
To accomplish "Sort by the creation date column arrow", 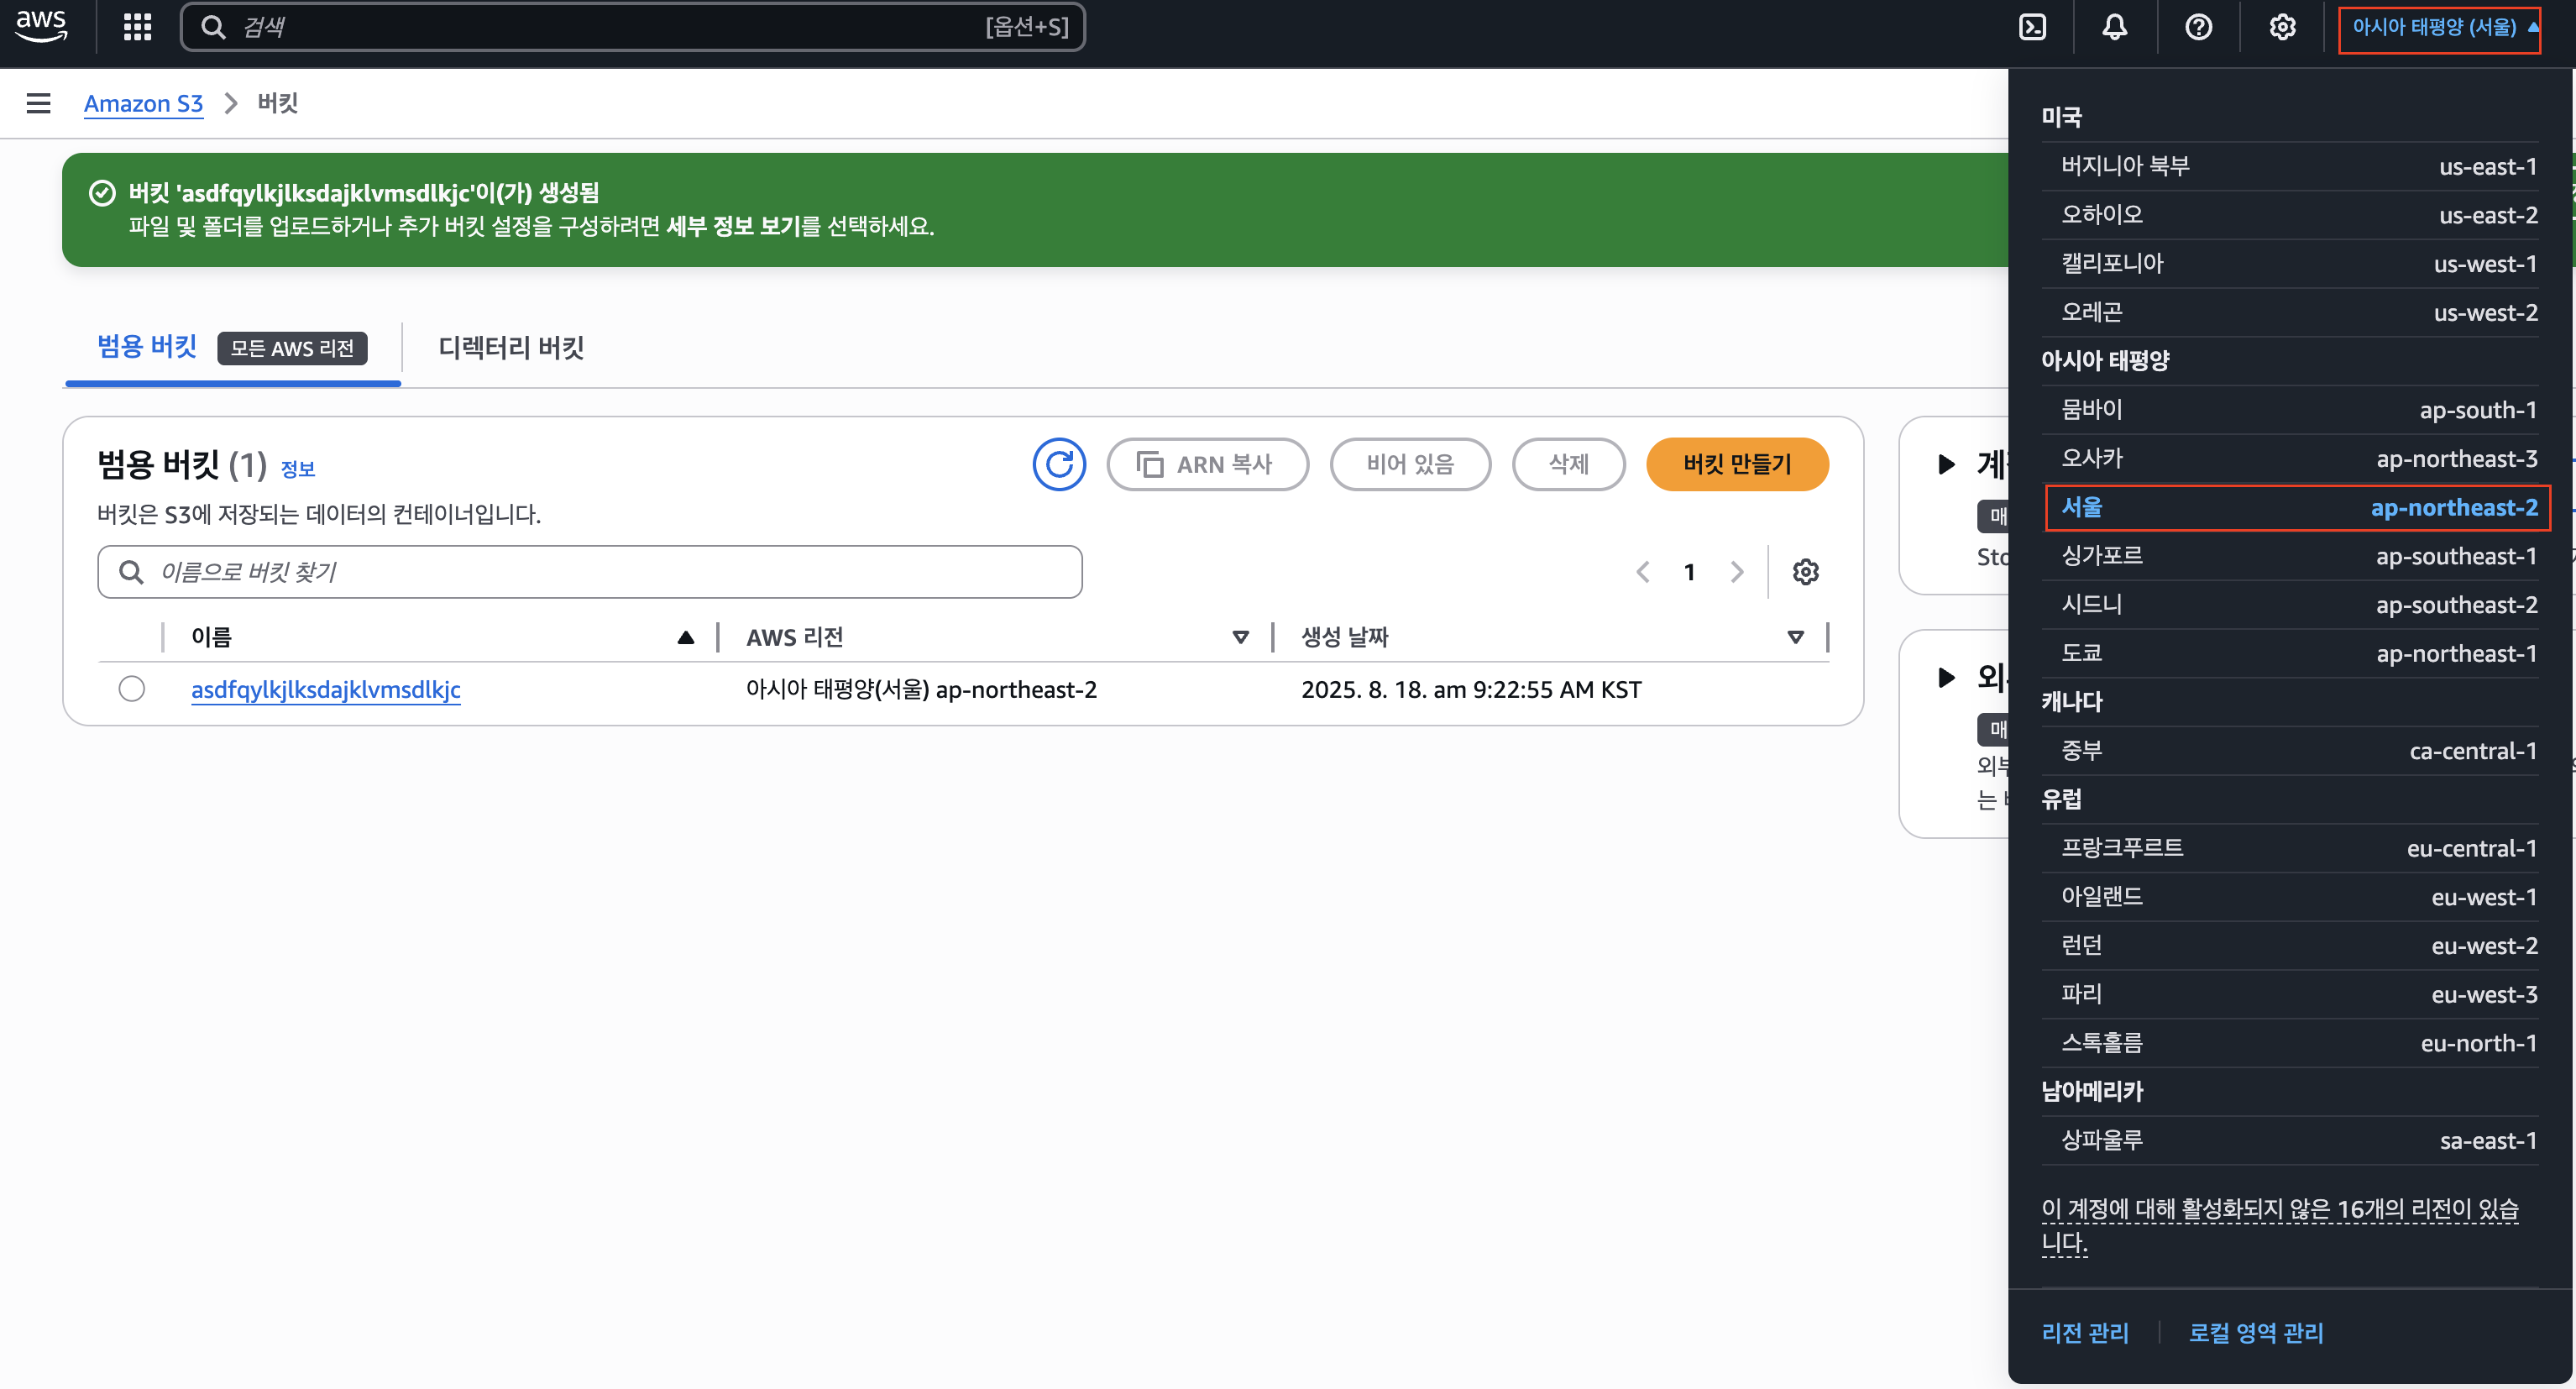I will (x=1795, y=637).
